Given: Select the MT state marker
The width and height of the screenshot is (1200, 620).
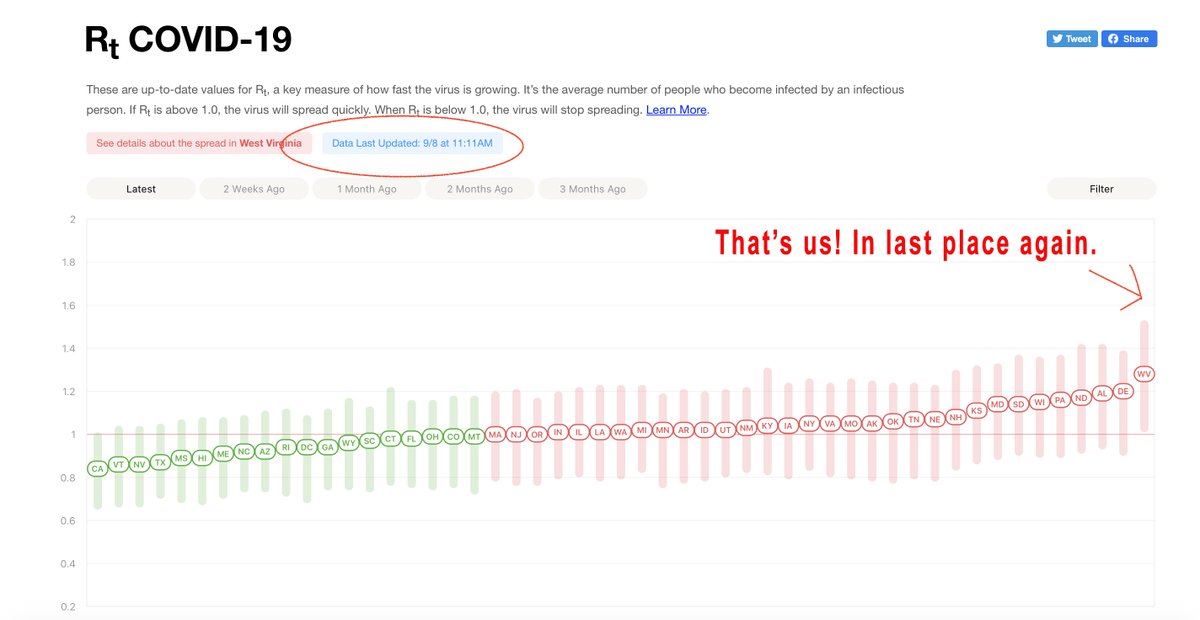Looking at the screenshot, I should click(474, 436).
